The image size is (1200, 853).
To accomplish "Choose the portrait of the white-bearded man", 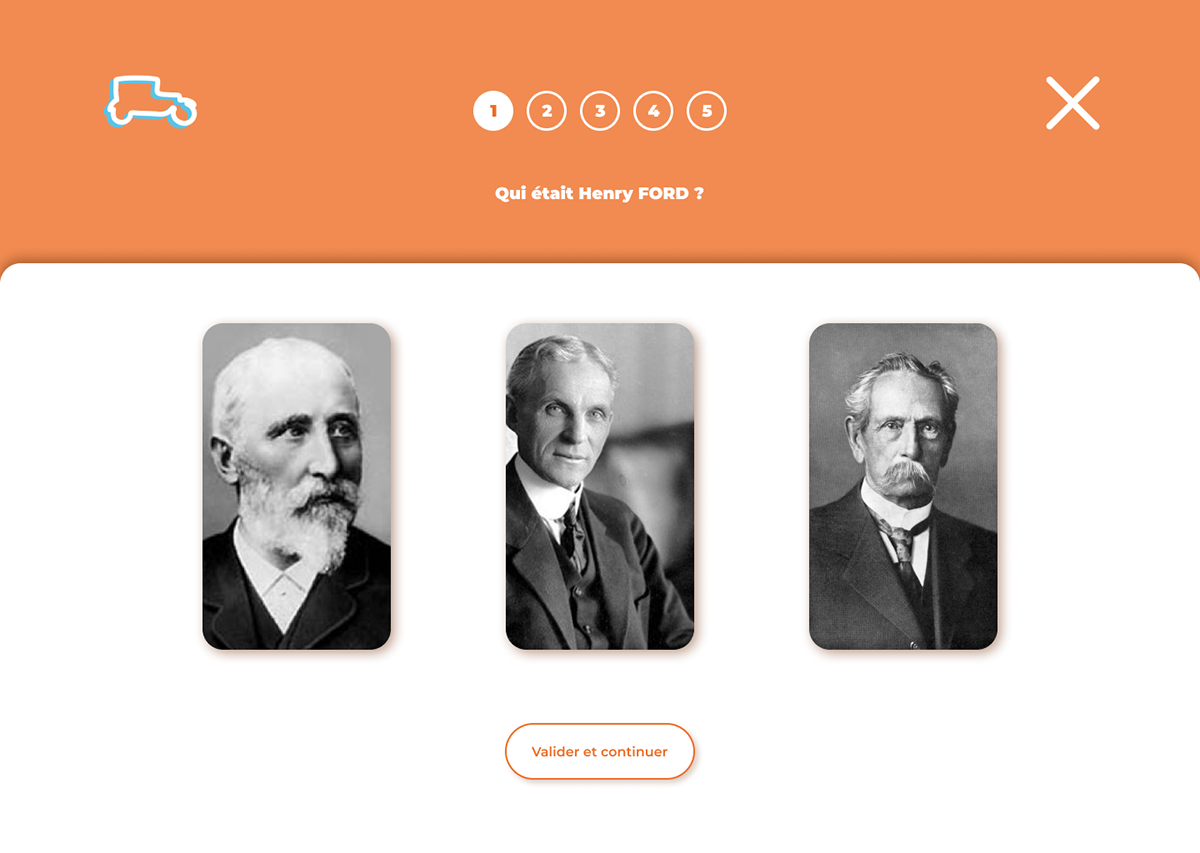I will 297,486.
